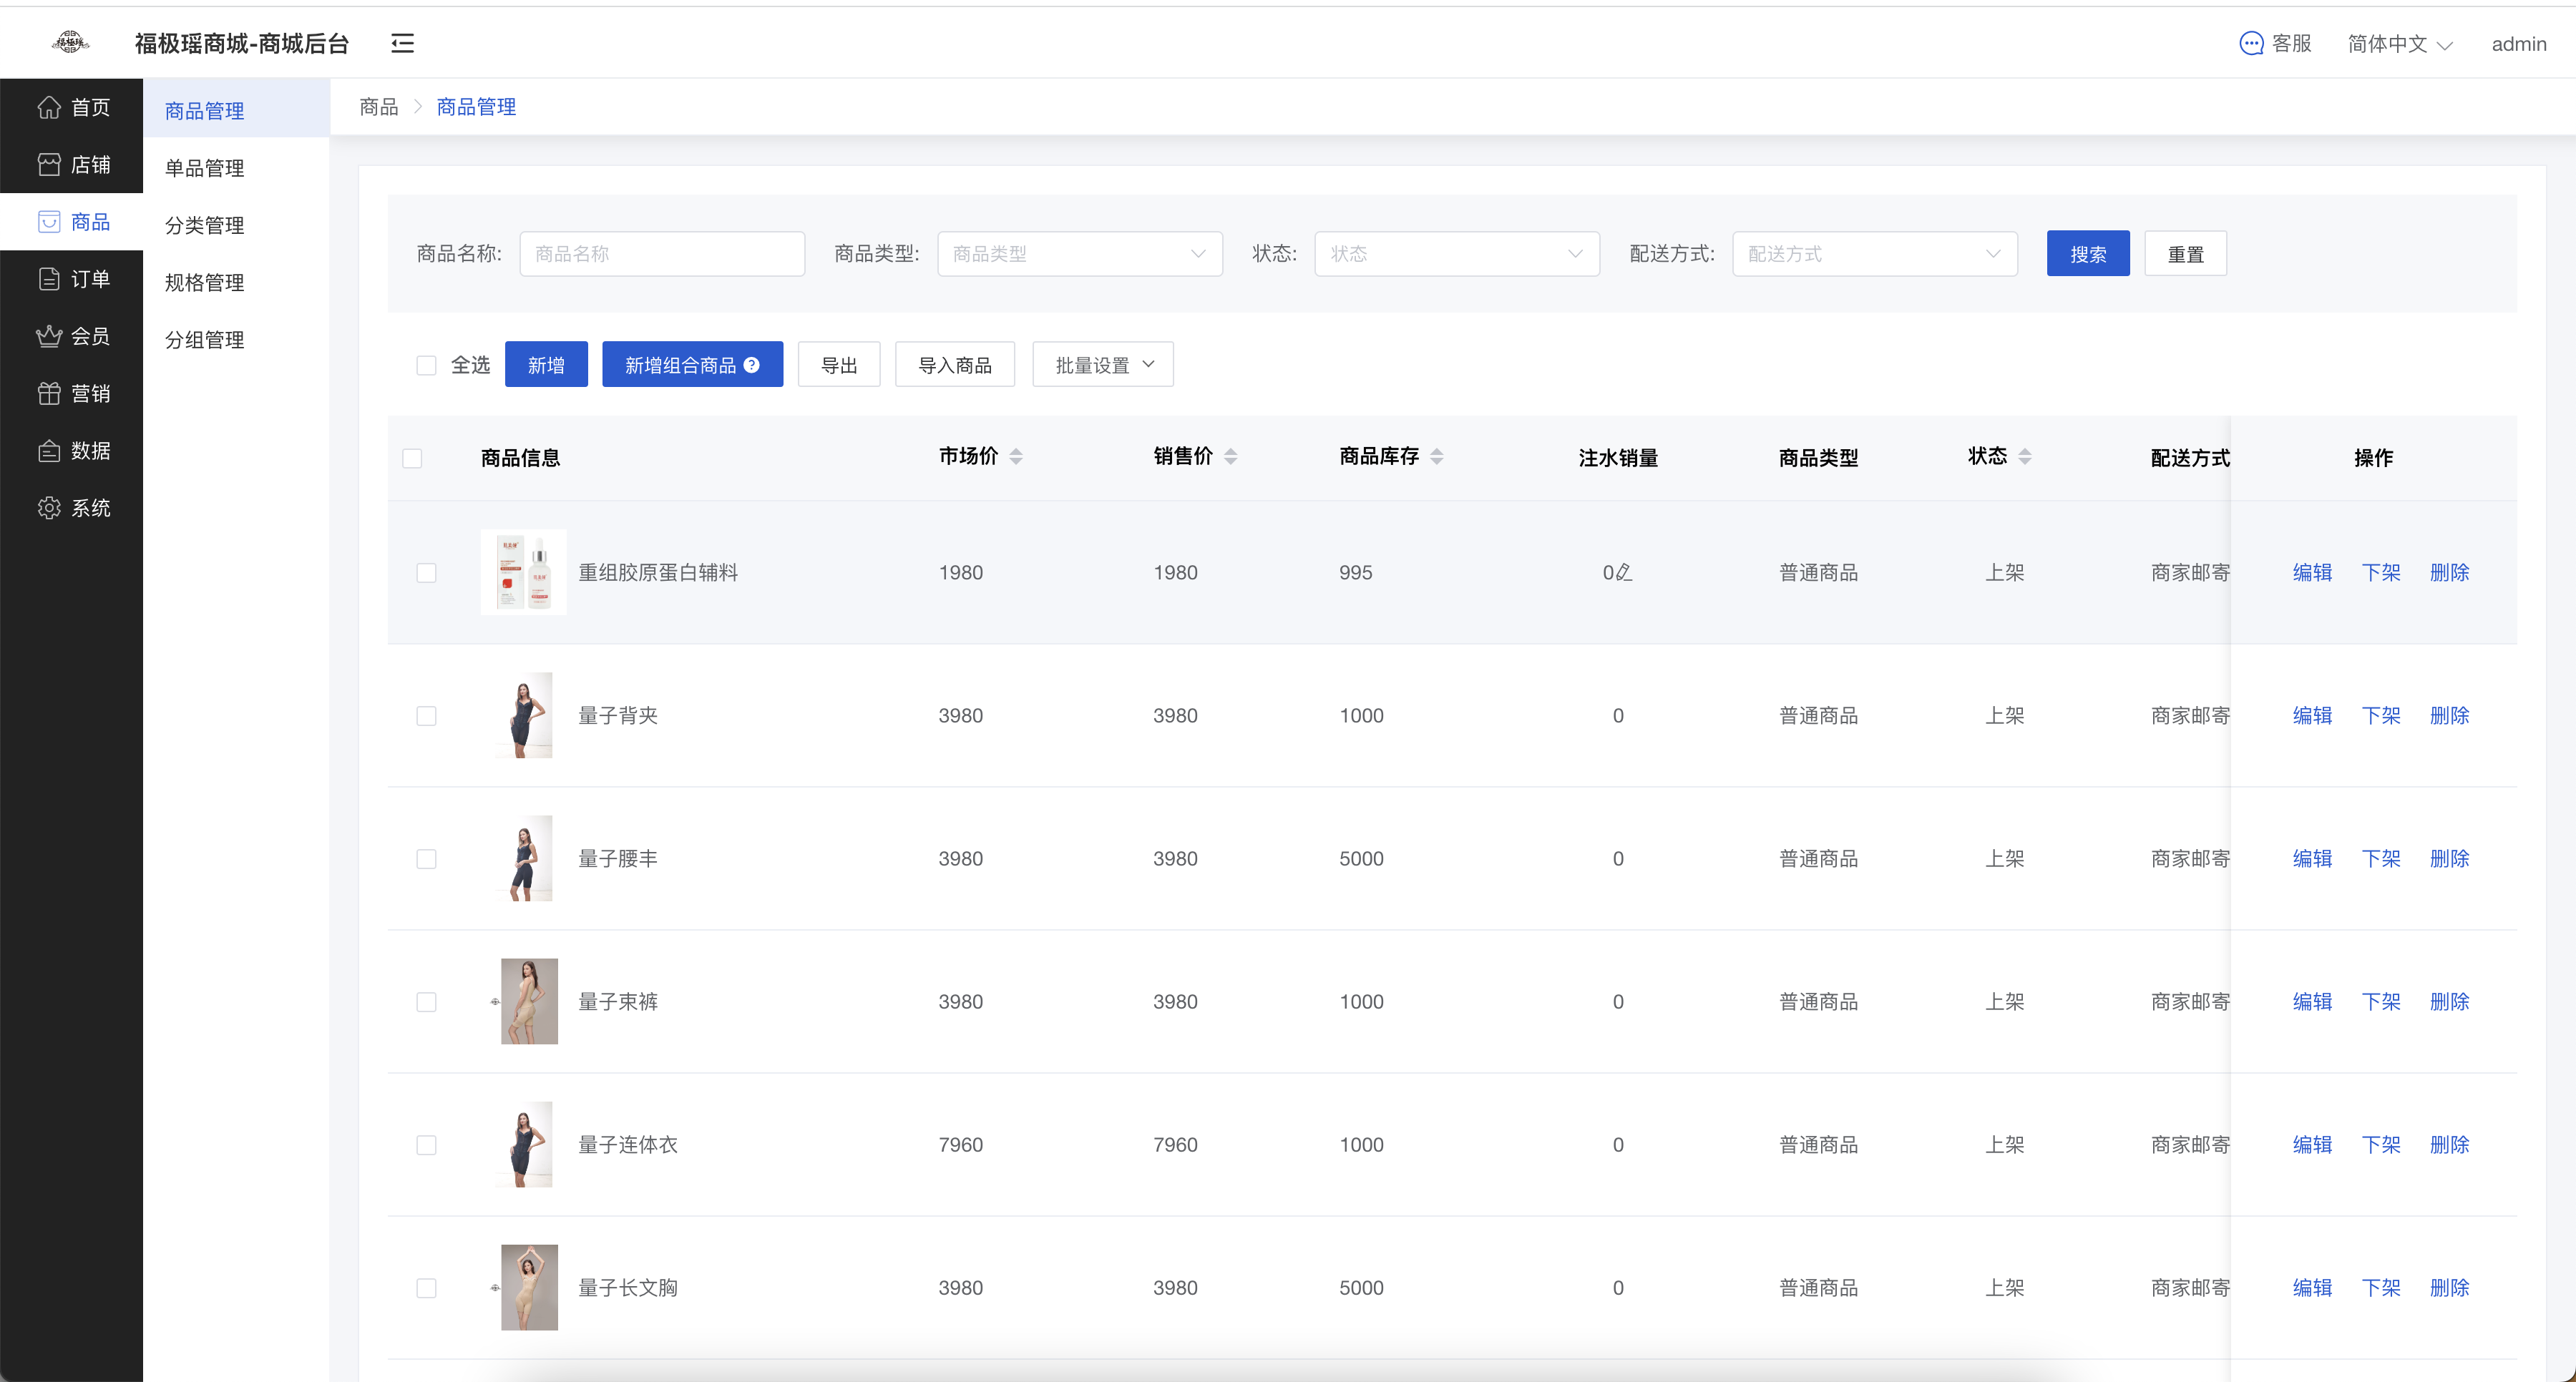Click the 导出 export button
The height and width of the screenshot is (1382, 2576).
pos(839,365)
